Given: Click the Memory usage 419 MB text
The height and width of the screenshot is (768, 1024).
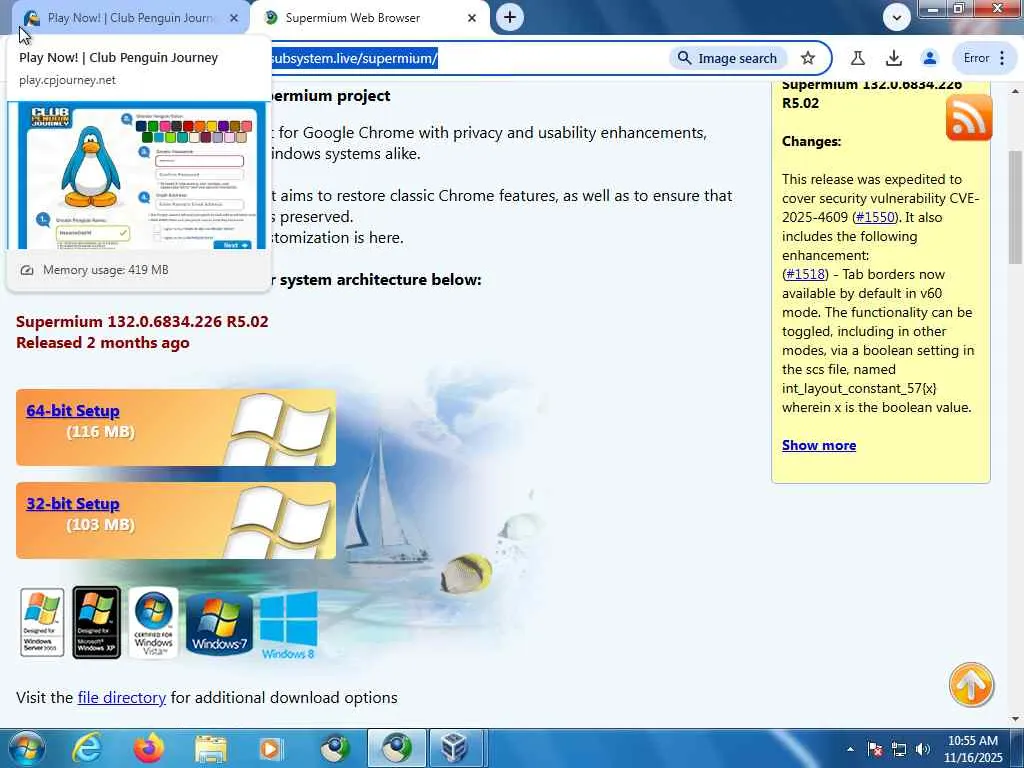Looking at the screenshot, I should click(x=106, y=270).
